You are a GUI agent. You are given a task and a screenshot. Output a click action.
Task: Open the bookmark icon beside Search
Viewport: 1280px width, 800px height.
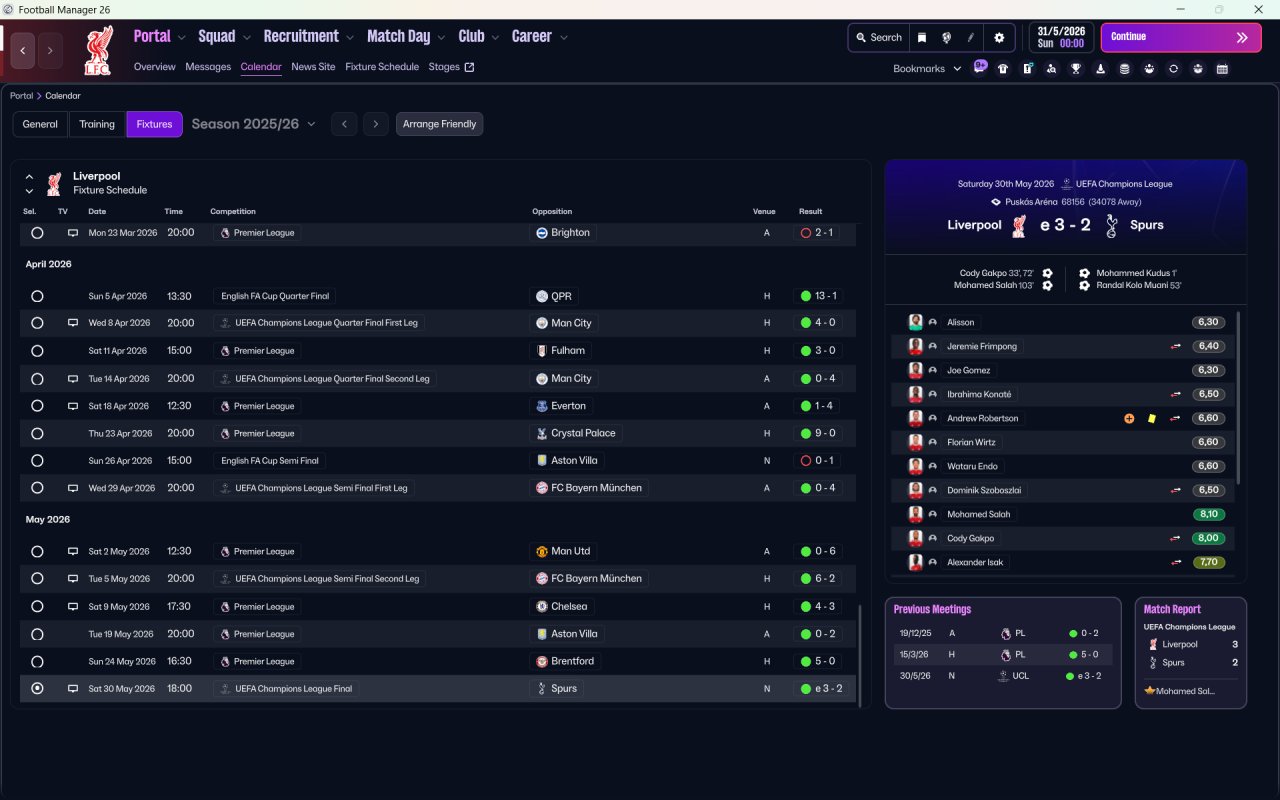click(x=922, y=38)
